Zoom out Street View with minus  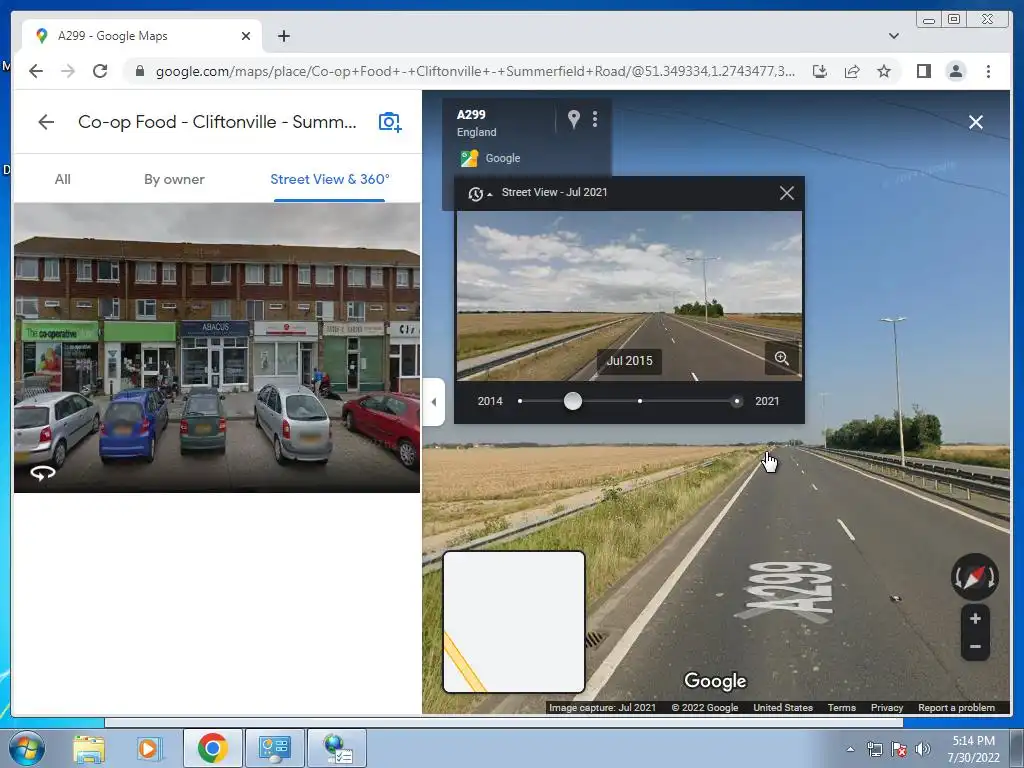coord(975,647)
